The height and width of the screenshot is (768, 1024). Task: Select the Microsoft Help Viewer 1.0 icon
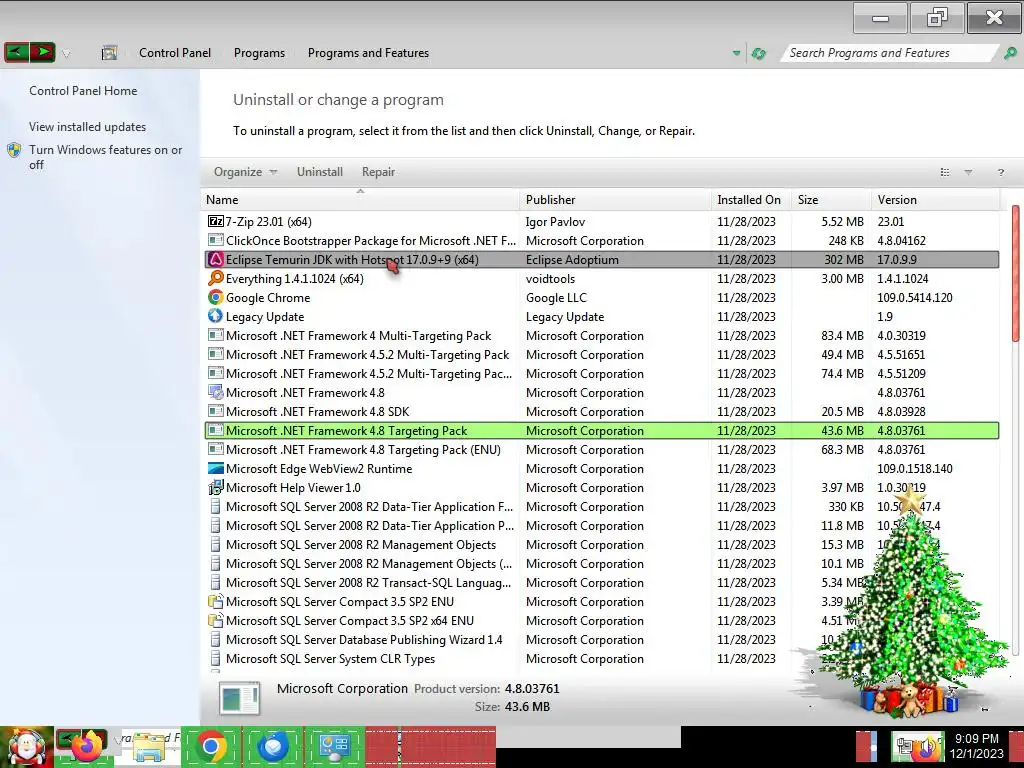(216, 488)
